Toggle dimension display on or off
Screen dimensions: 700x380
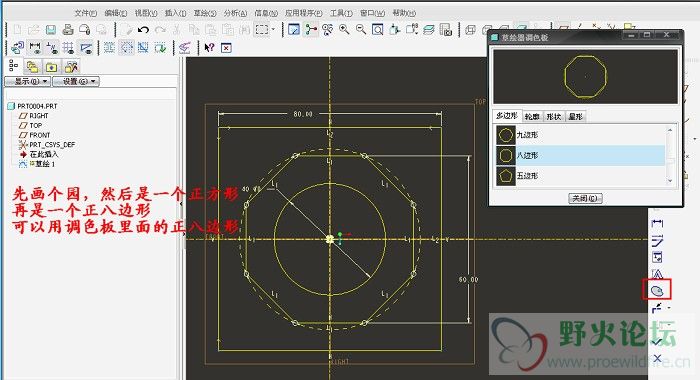pyautogui.click(x=34, y=47)
